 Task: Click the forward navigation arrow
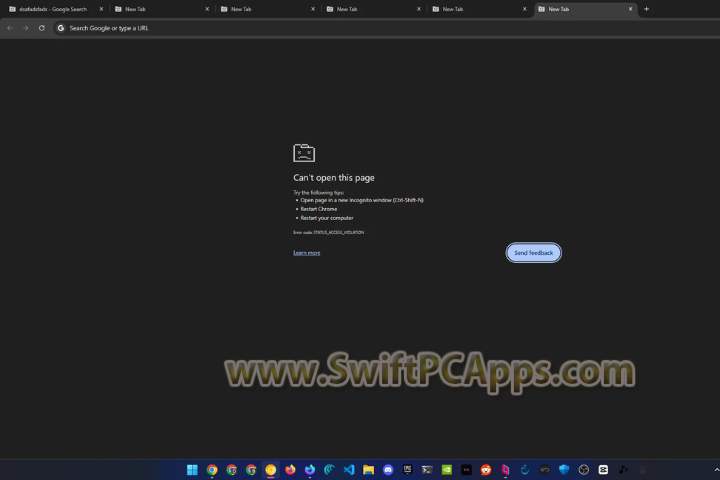pos(26,28)
